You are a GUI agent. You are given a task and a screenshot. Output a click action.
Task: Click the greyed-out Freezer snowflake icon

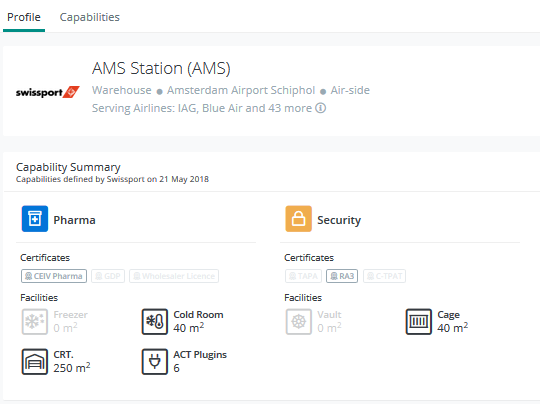click(x=35, y=322)
